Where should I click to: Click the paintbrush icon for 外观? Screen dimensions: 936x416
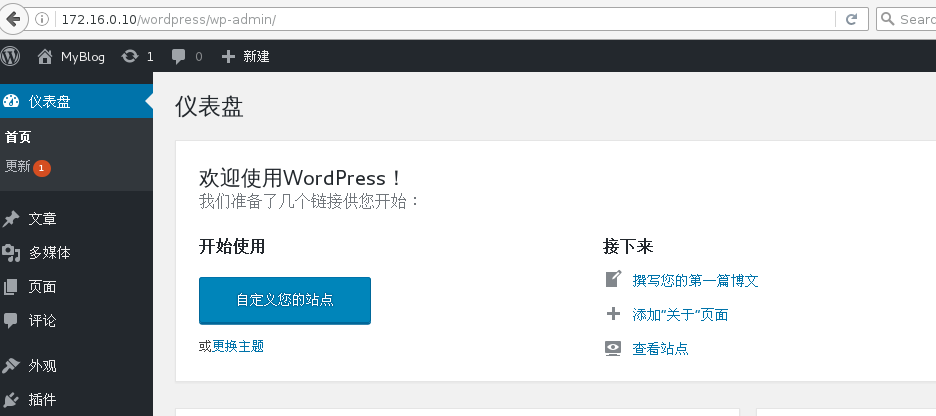11,366
